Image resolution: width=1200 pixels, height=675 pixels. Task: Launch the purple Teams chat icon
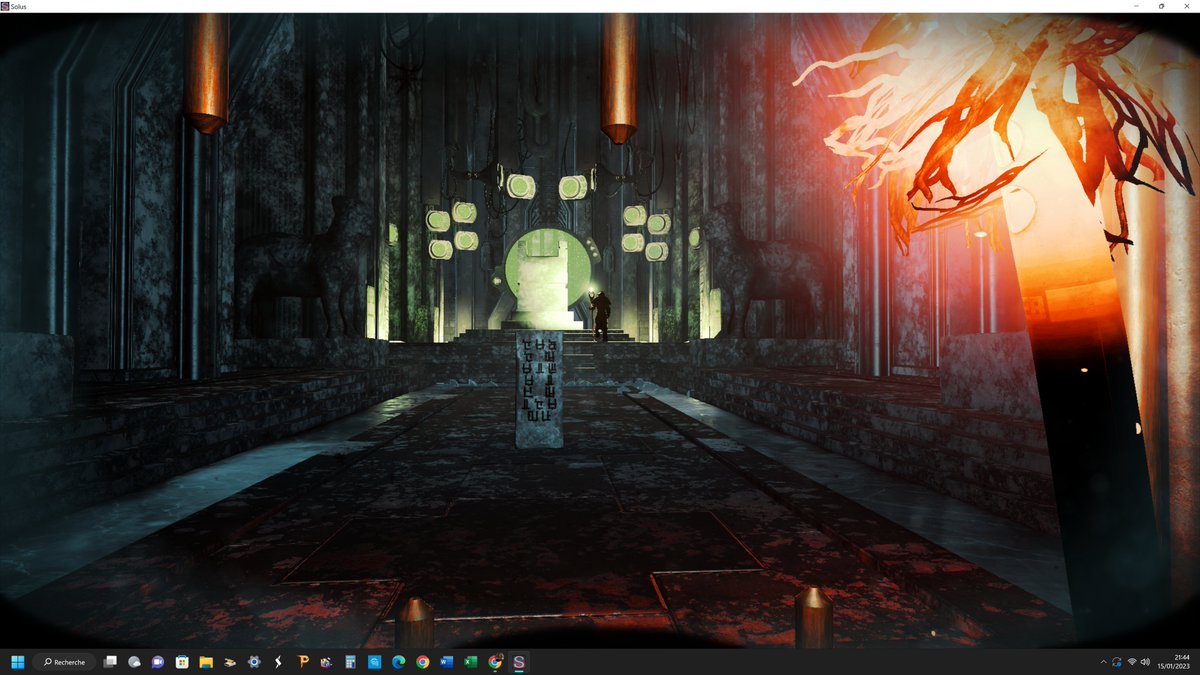click(x=158, y=662)
